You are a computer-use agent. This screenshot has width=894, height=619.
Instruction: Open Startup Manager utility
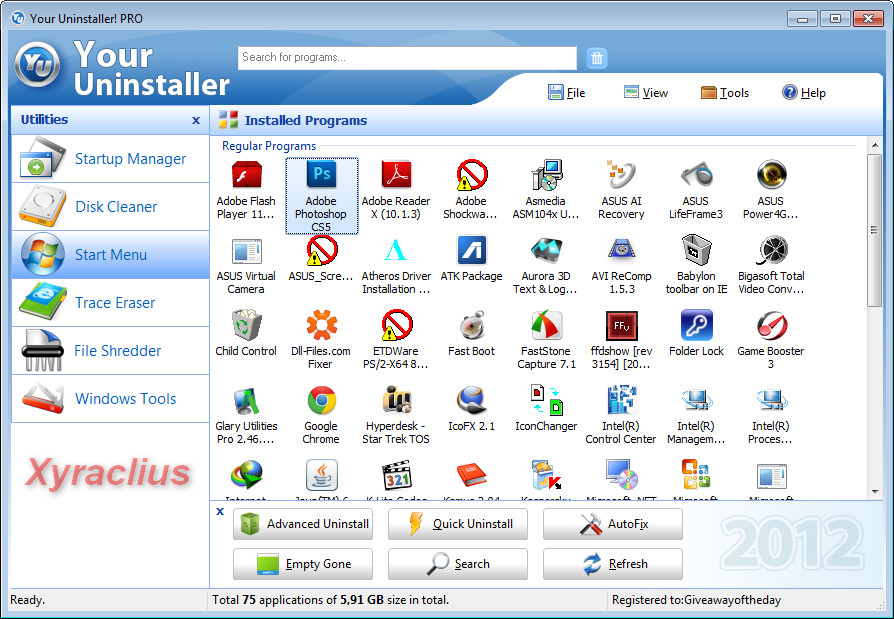(111, 159)
